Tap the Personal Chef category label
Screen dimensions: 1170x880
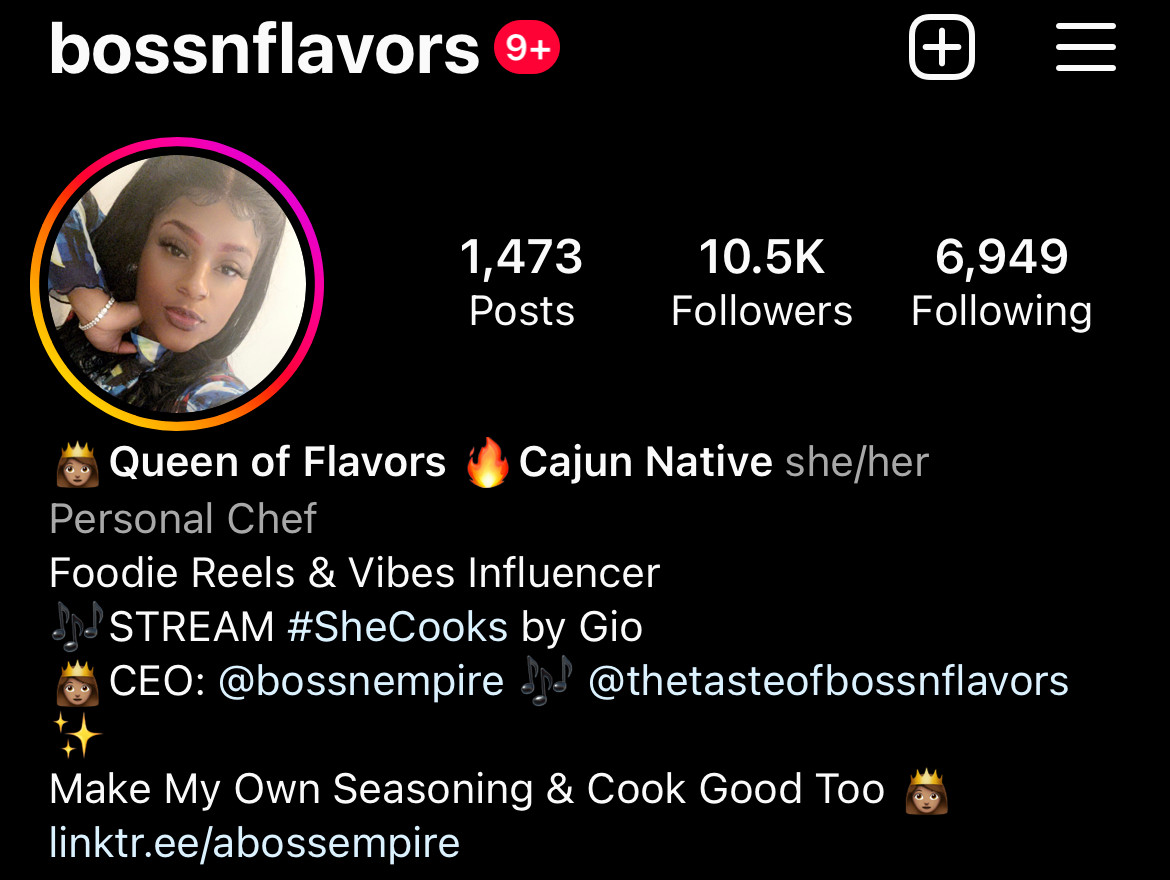coord(184,518)
